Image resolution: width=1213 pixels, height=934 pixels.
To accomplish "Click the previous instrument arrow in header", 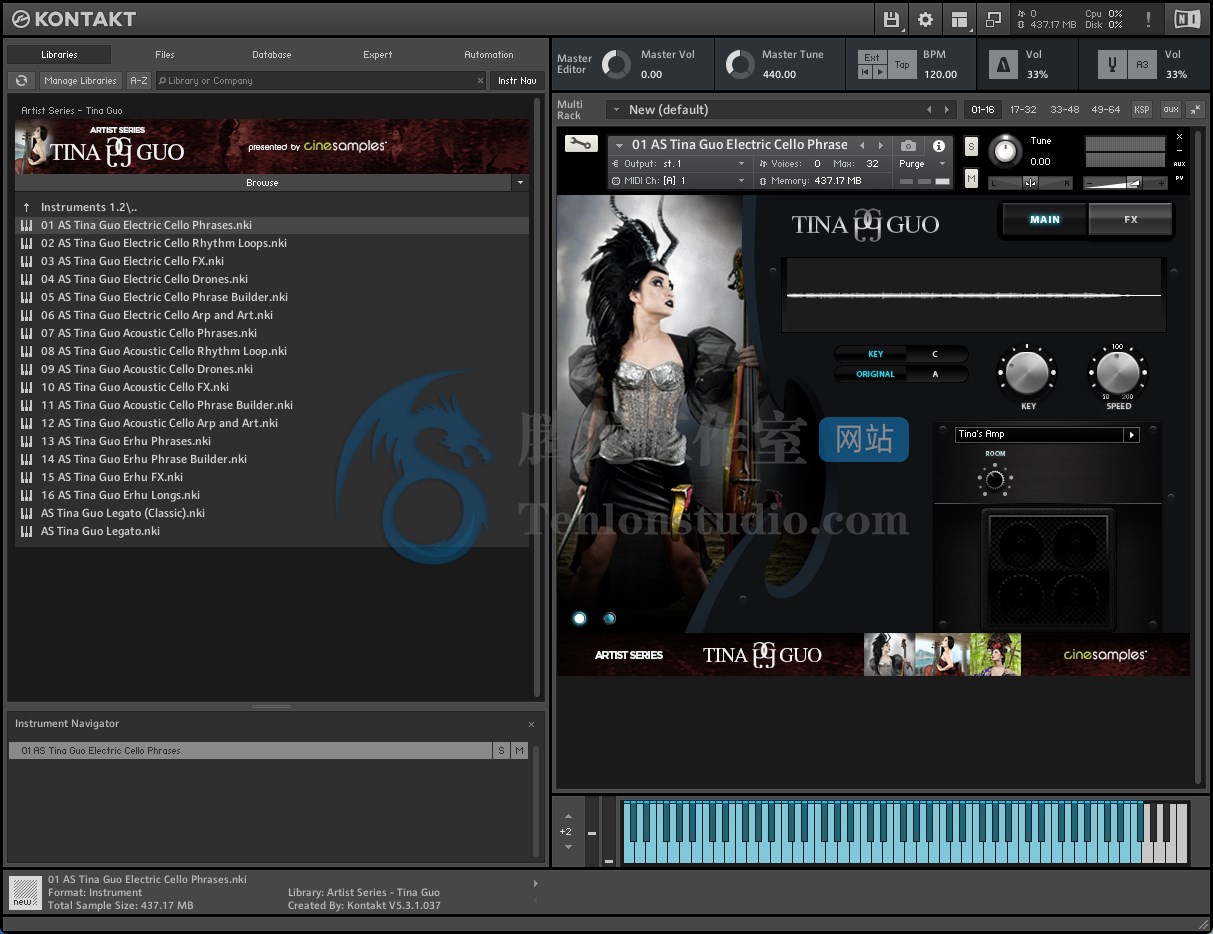I will 862,145.
